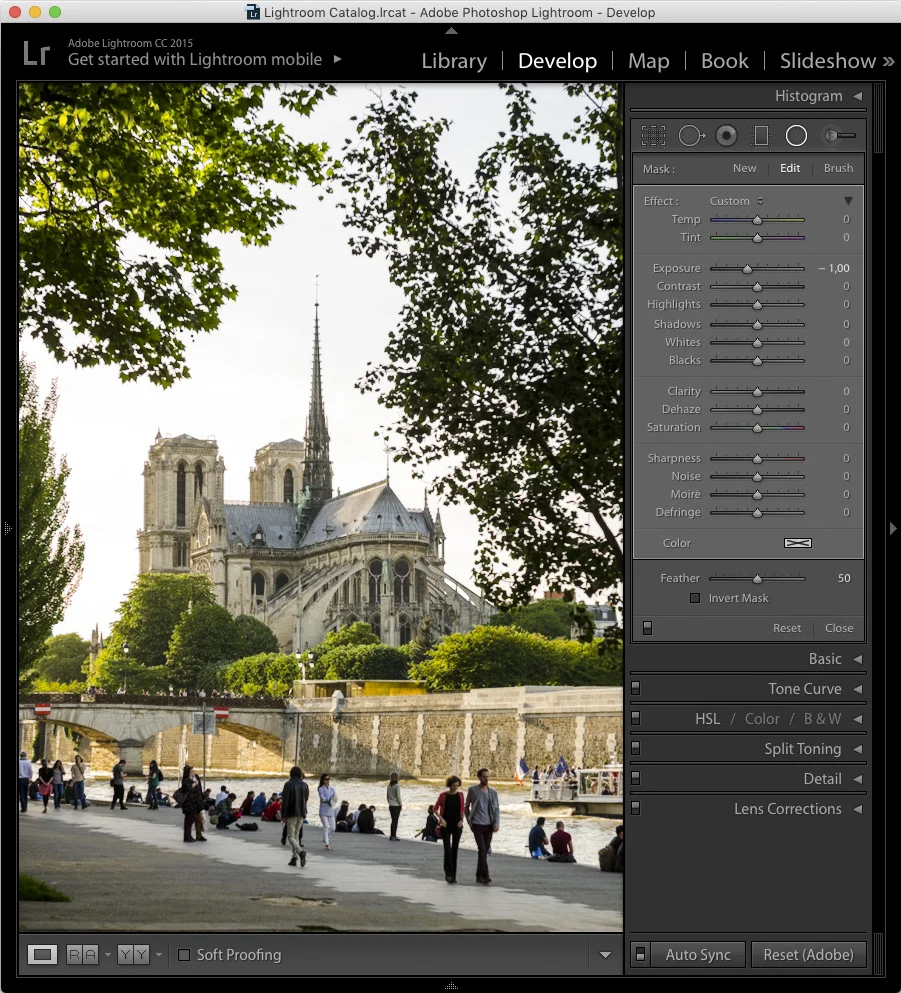The width and height of the screenshot is (901, 993).
Task: Click Lightroom catalog file icon in title bar
Action: pyautogui.click(x=253, y=12)
